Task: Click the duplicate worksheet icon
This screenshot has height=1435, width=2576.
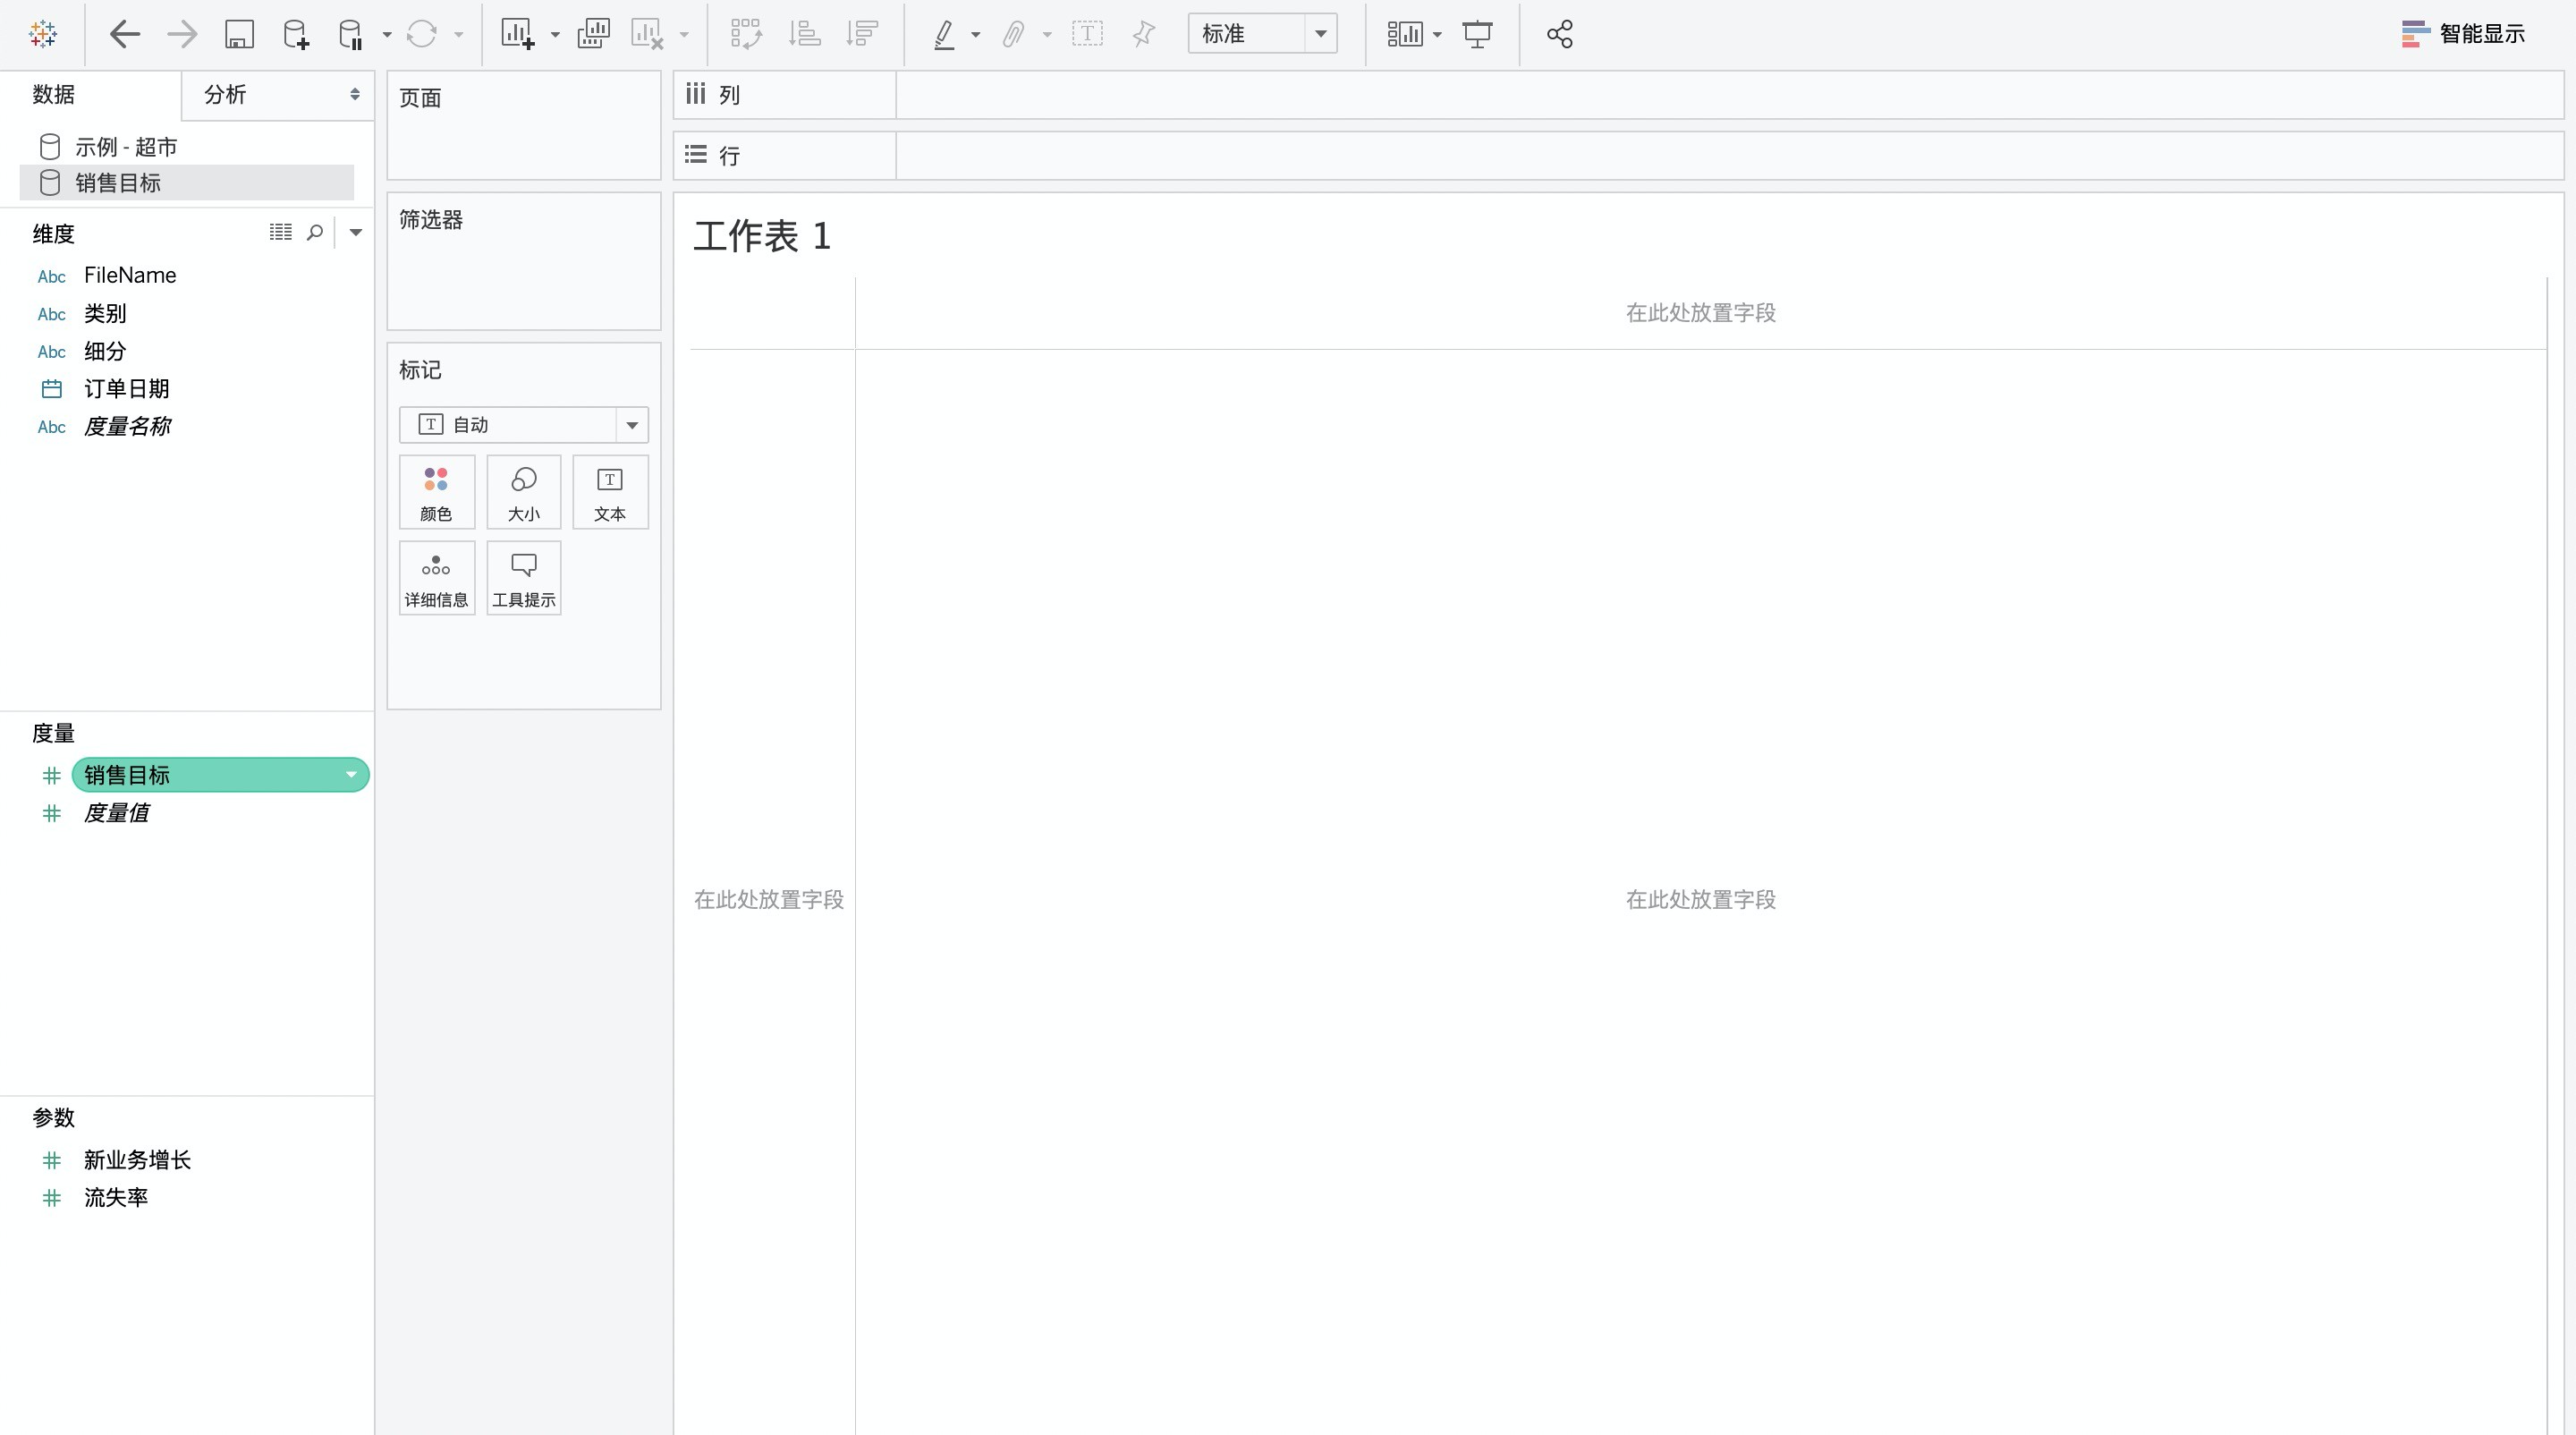Action: 593,34
